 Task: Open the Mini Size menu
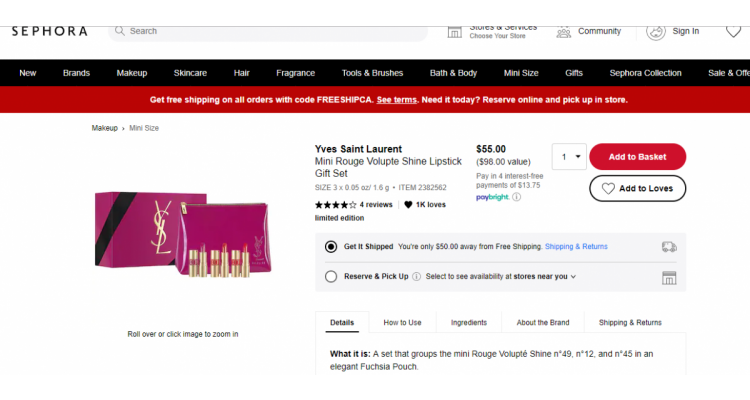[x=521, y=73]
